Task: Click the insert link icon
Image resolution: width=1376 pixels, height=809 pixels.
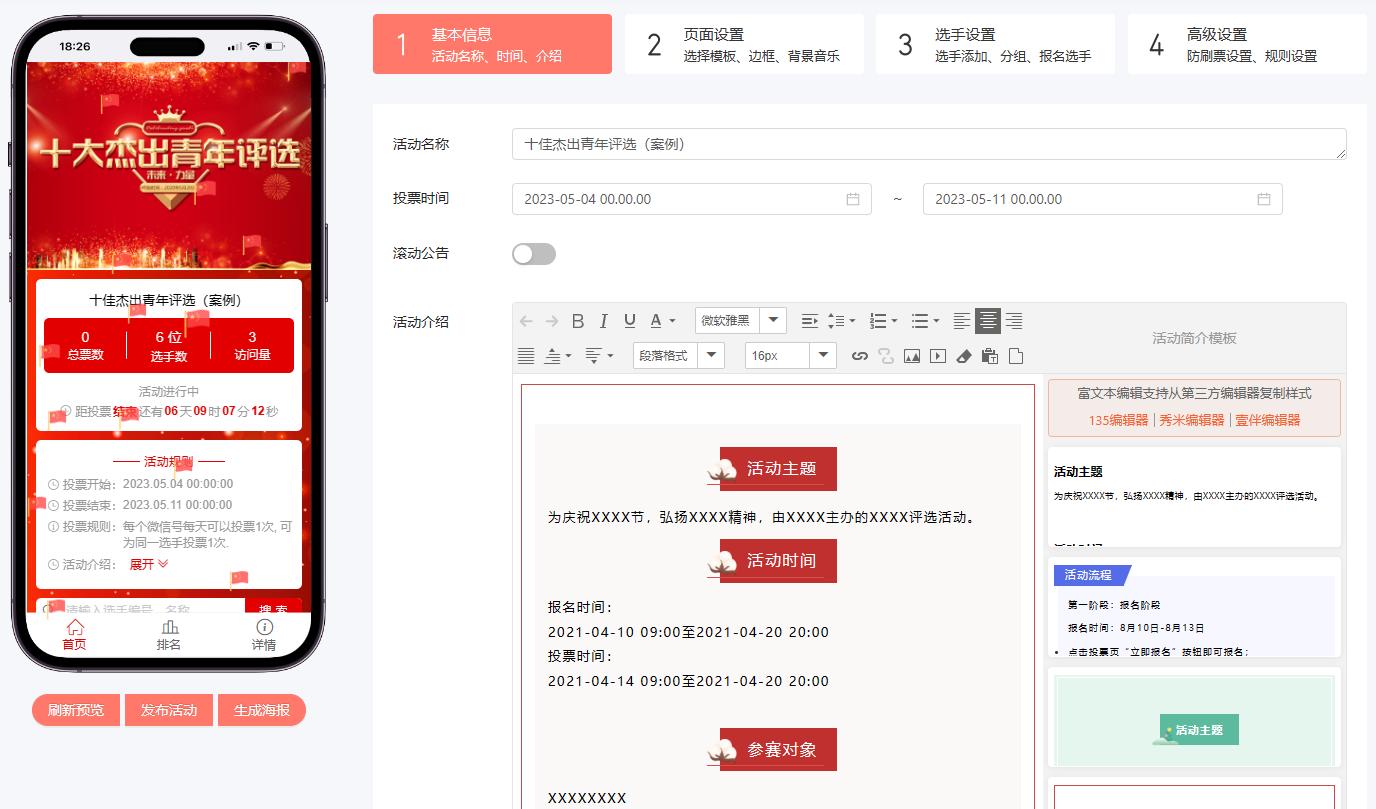Action: [x=860, y=356]
